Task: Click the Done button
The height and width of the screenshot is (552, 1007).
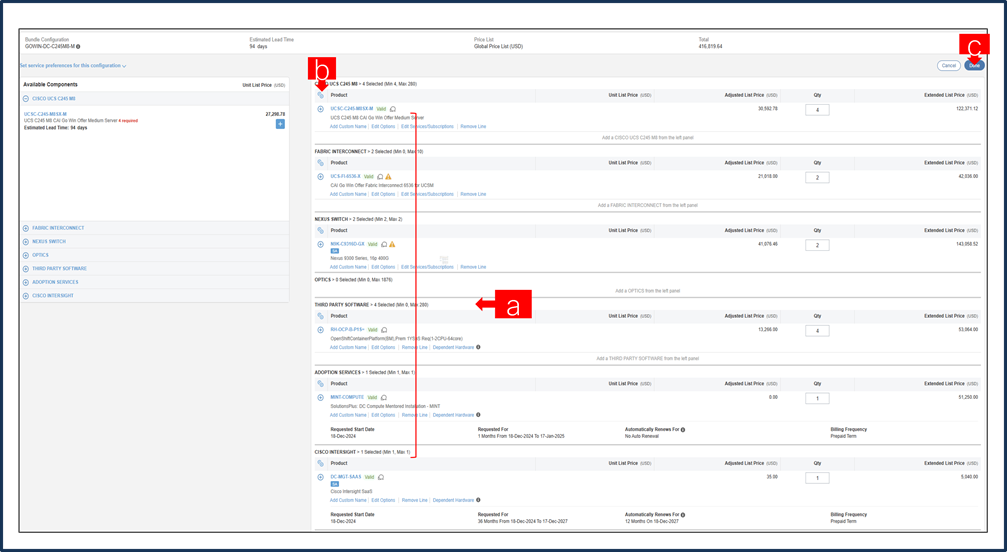Action: click(974, 65)
